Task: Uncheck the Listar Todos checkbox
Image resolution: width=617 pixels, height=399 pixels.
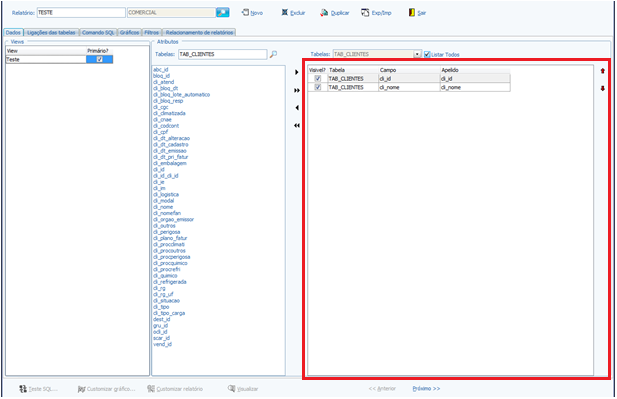Action: click(427, 54)
